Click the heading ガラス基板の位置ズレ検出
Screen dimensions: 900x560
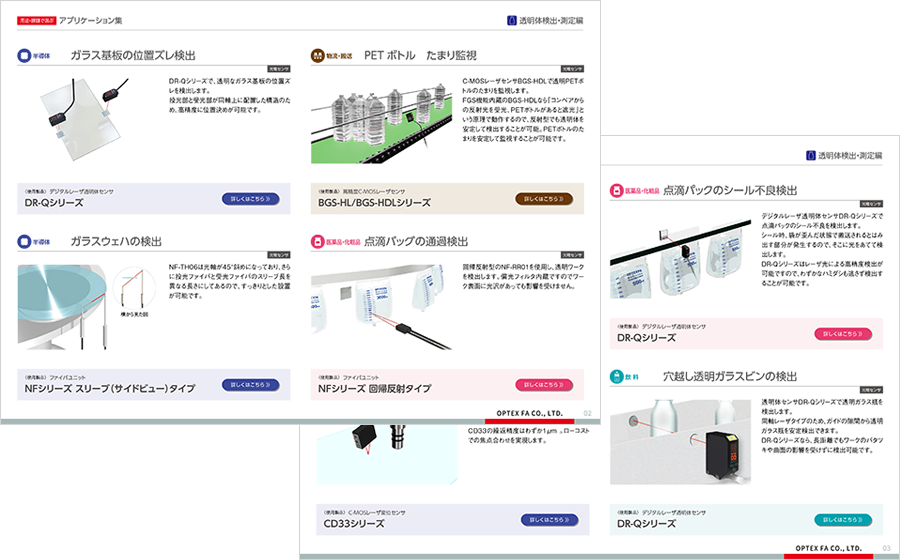pyautogui.click(x=133, y=56)
